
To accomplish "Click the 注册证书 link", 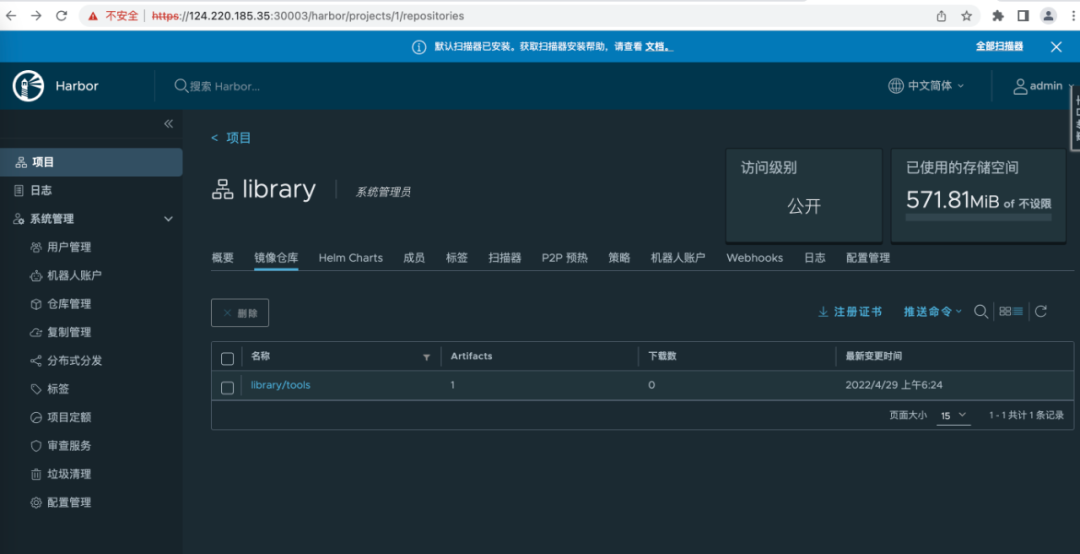I will 858,312.
